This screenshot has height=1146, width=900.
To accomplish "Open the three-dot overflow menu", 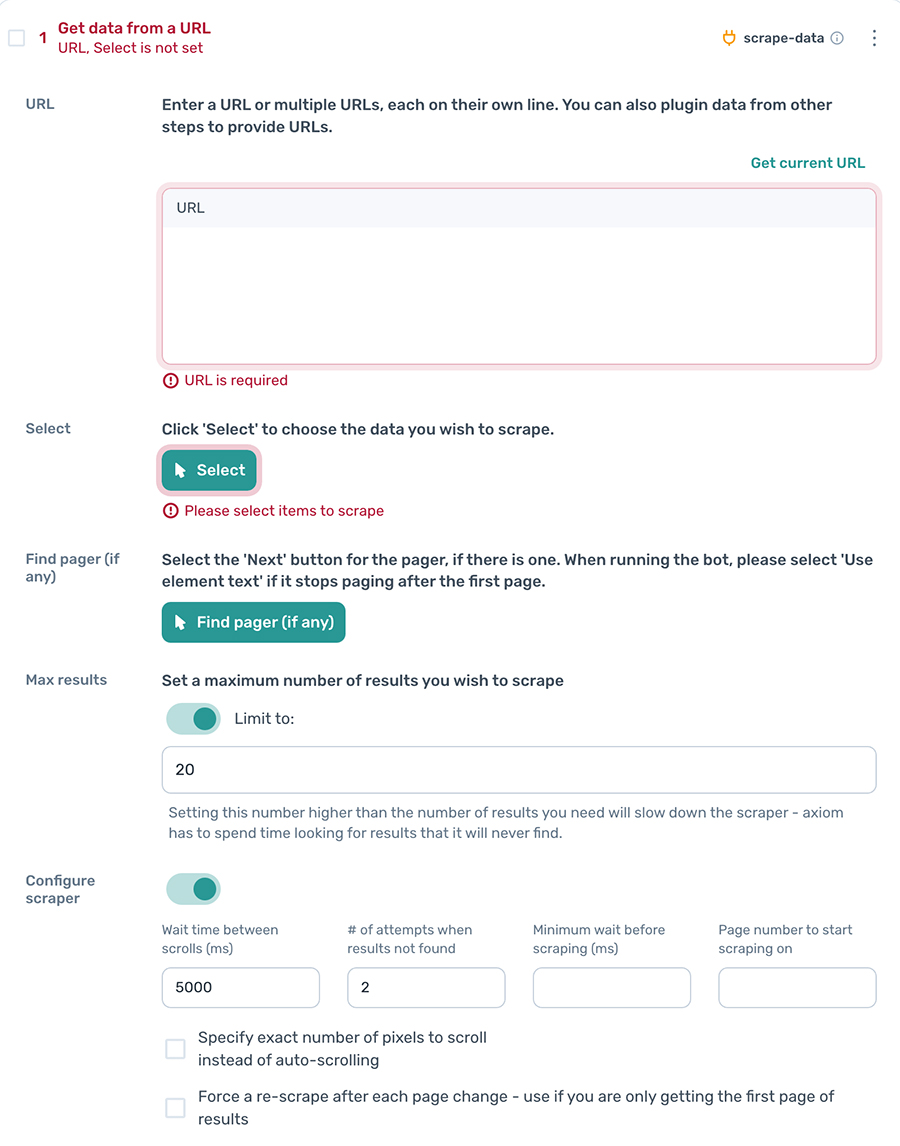I will 875,37.
